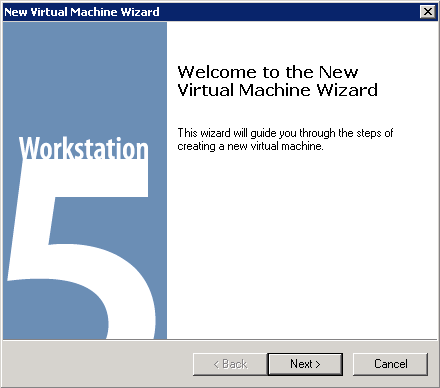
Task: Click the Next > button
Action: [305, 364]
